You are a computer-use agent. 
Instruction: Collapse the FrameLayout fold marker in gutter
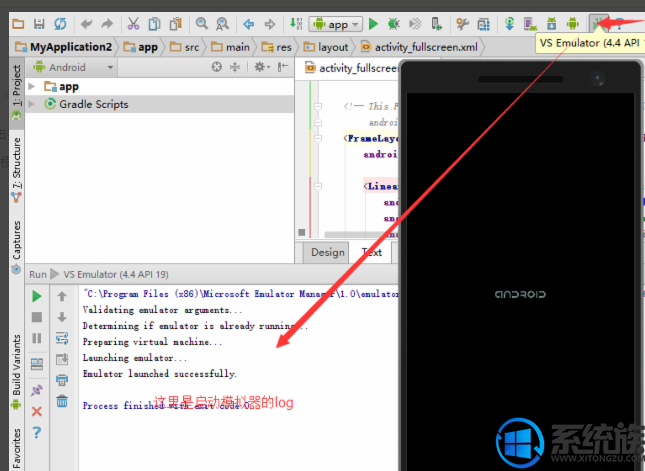[x=318, y=138]
